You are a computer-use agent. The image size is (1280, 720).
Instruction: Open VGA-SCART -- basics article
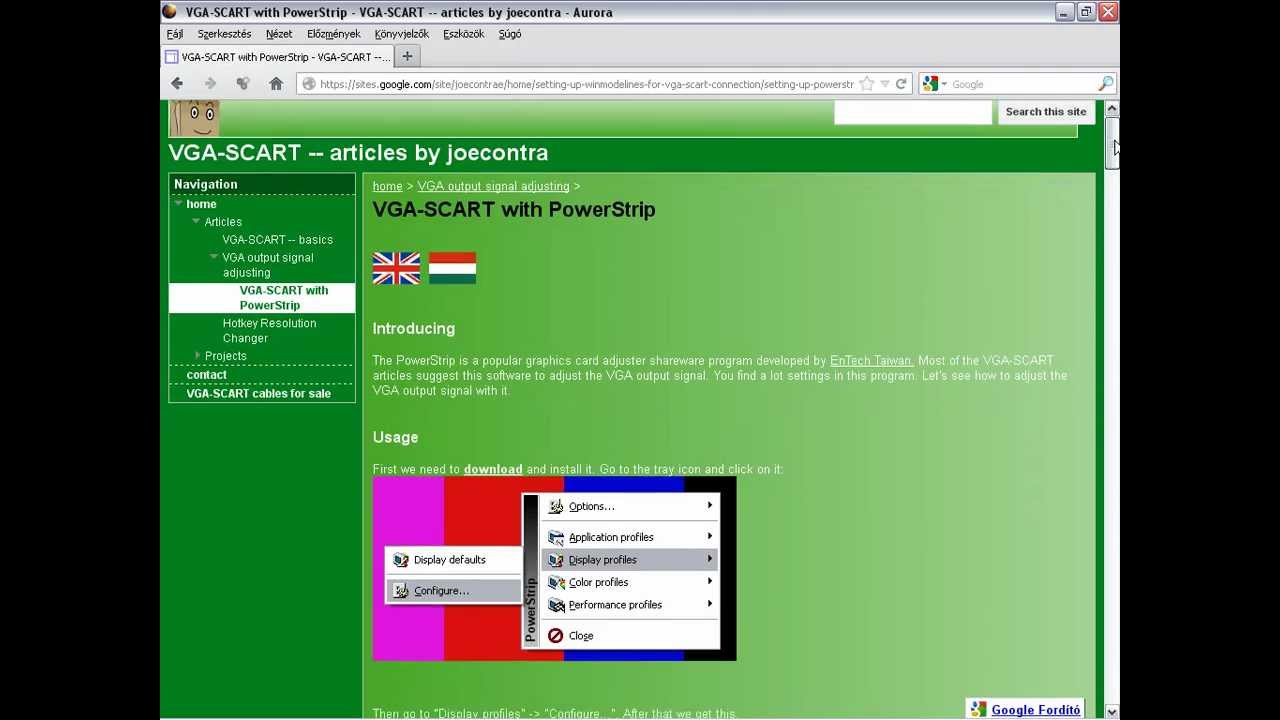(x=277, y=240)
